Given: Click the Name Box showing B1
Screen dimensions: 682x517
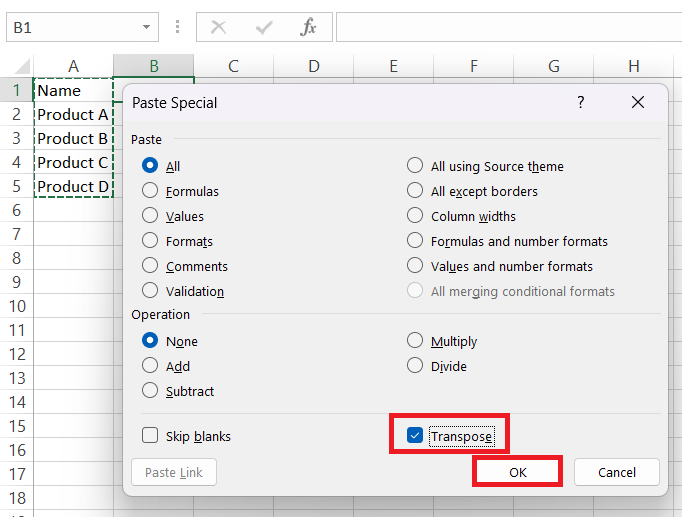Looking at the screenshot, I should (83, 27).
